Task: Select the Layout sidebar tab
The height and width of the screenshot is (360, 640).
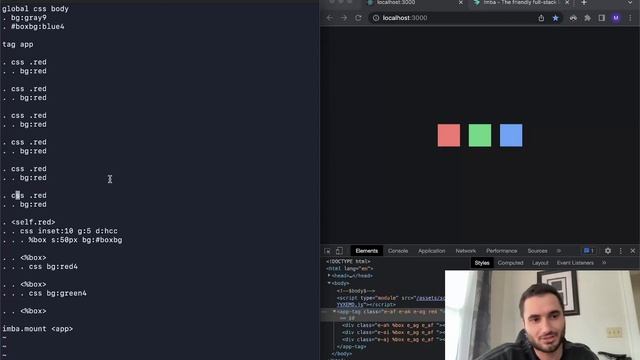Action: tap(540, 263)
